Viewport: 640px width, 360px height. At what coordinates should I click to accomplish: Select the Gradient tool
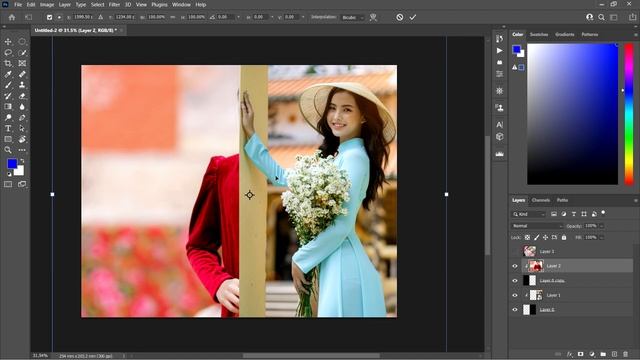click(8, 107)
